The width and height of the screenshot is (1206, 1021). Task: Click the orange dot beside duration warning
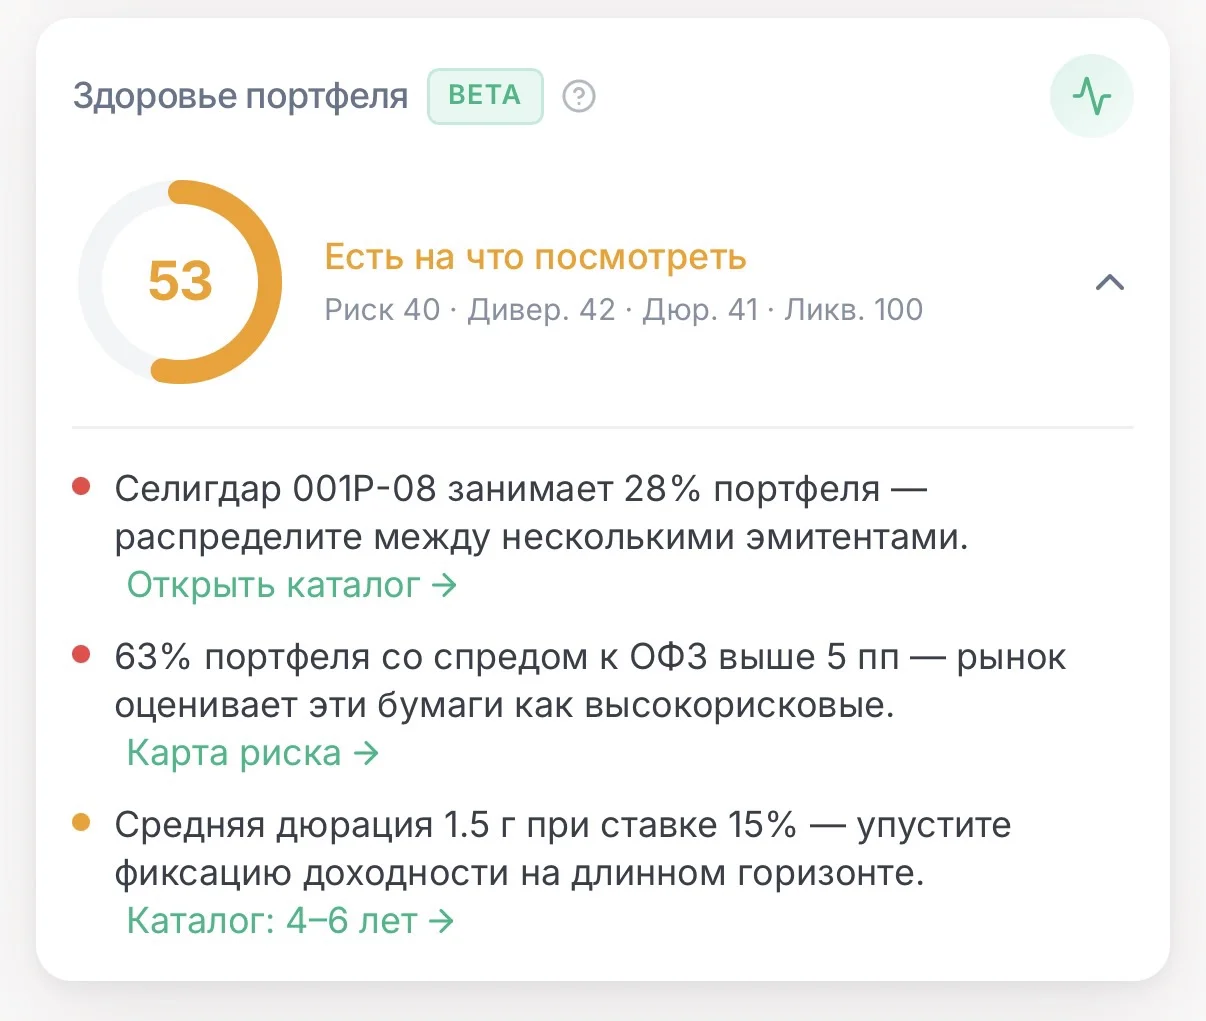tap(82, 823)
